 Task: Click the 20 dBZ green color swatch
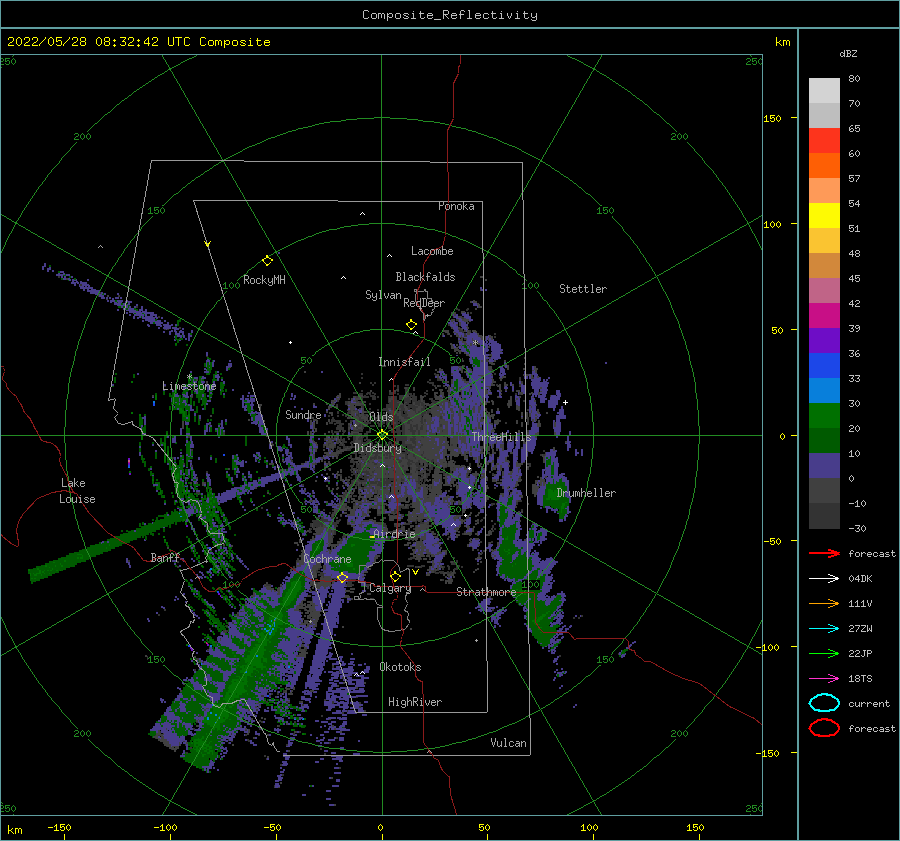pyautogui.click(x=824, y=416)
